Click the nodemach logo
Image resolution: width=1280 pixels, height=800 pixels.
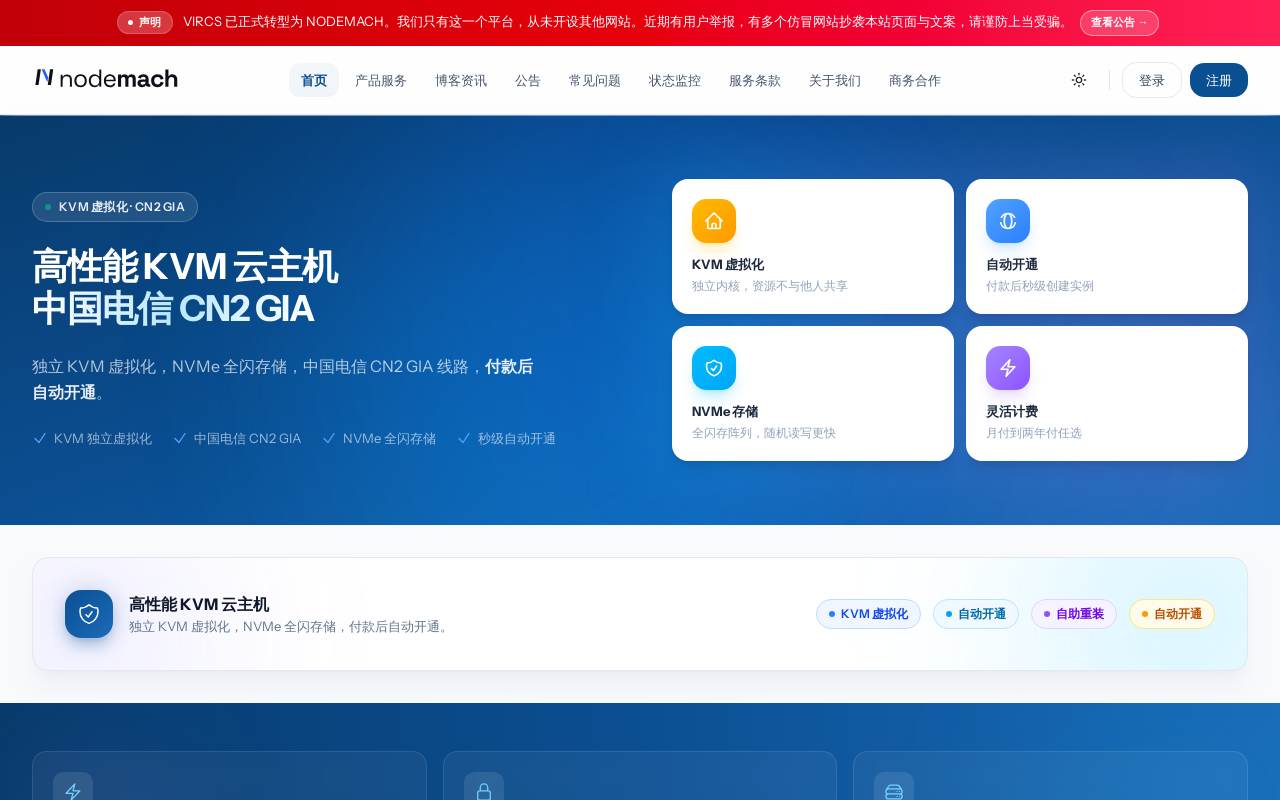click(x=106, y=78)
